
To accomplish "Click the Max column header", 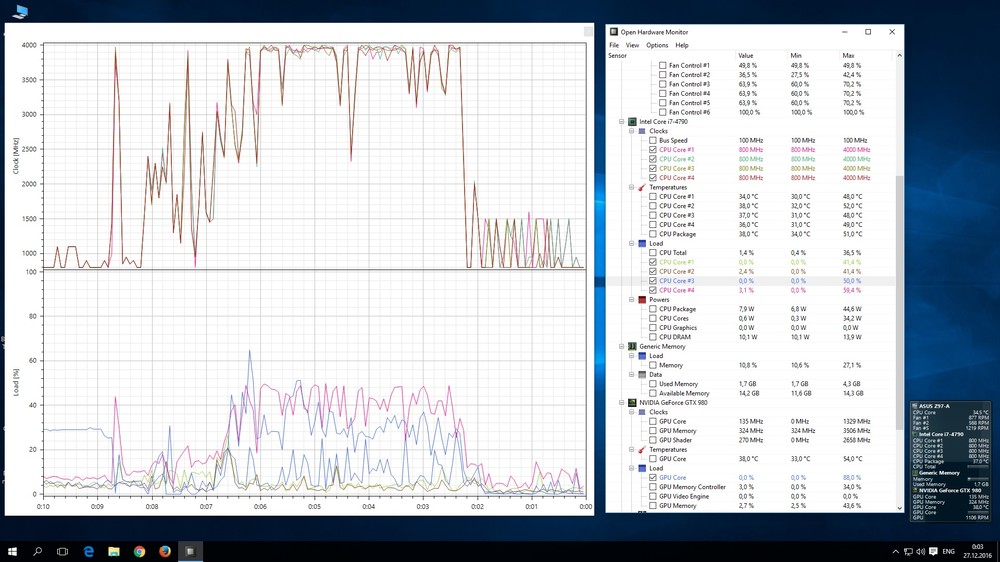I will click(848, 56).
